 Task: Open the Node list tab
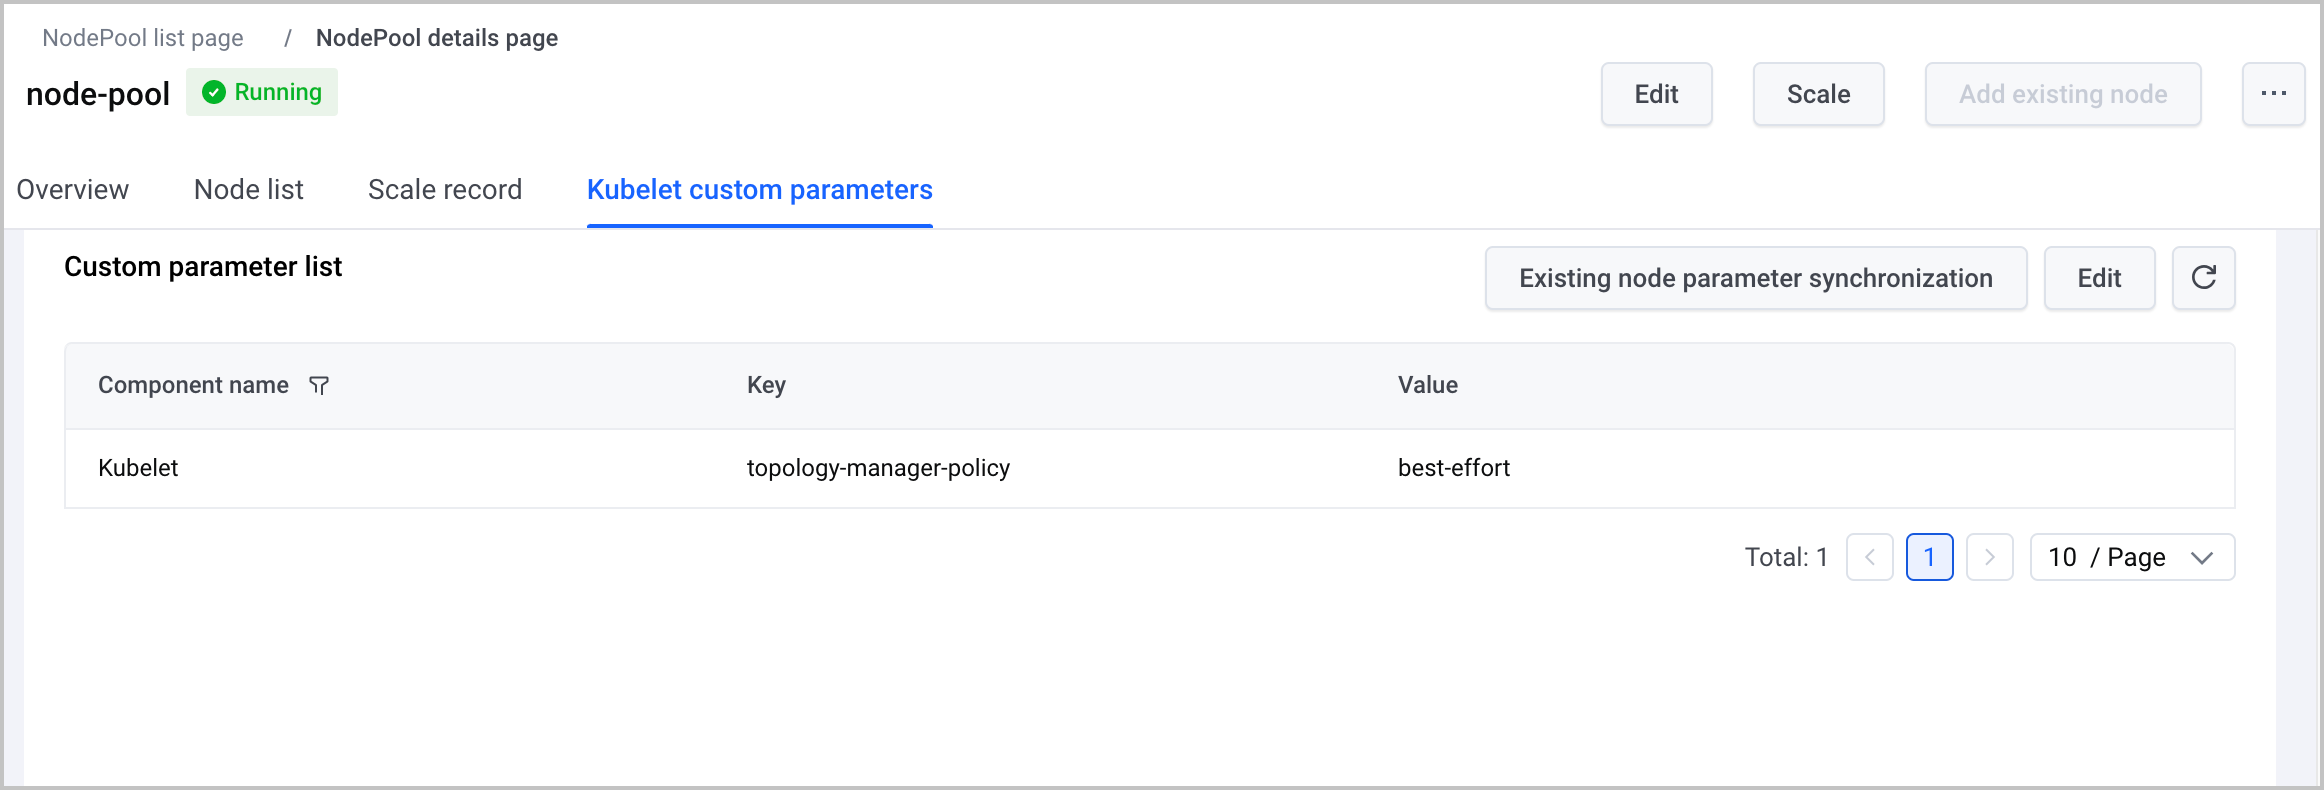tap(249, 190)
